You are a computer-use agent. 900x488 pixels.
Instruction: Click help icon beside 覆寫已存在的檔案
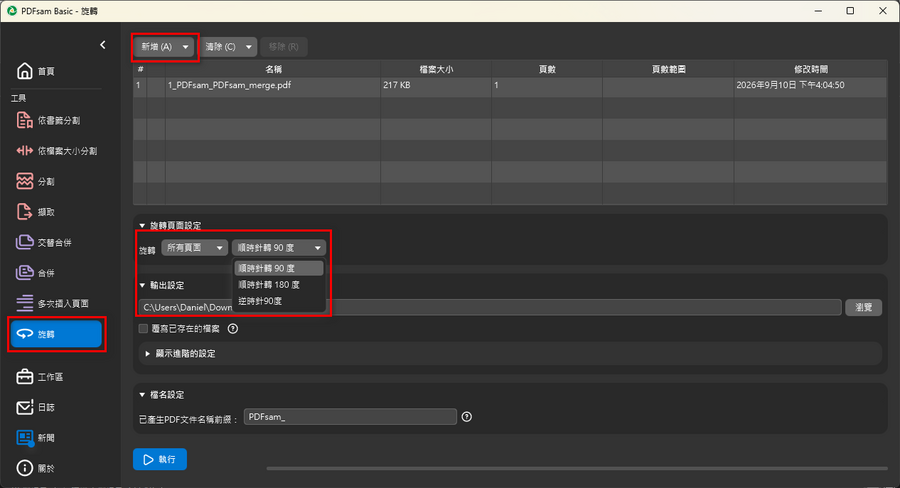(x=232, y=328)
